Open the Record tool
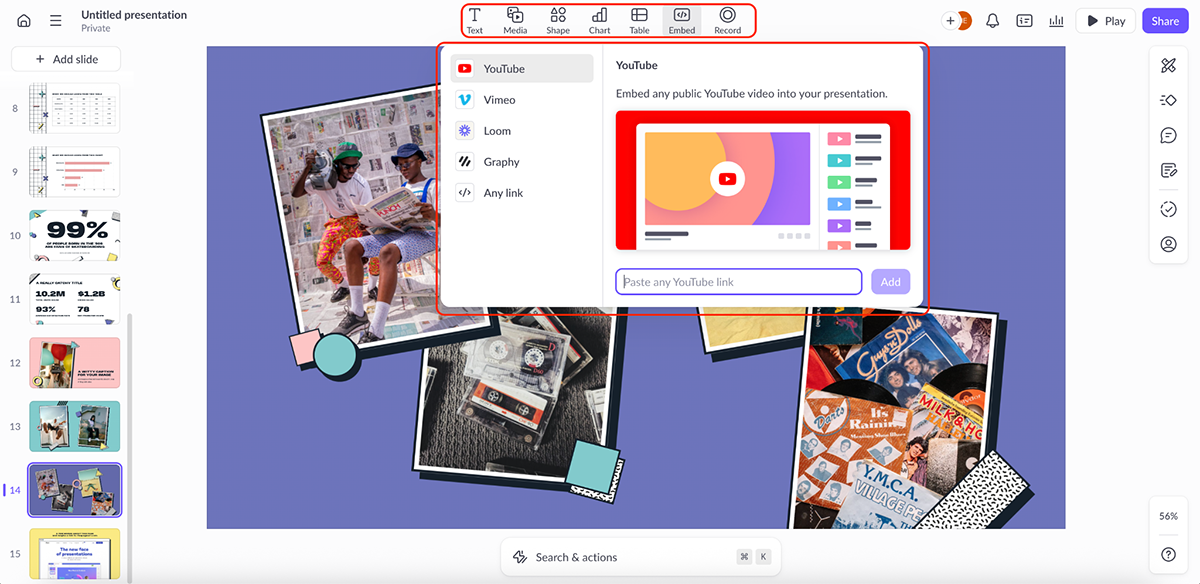The width and height of the screenshot is (1200, 584). [x=727, y=20]
